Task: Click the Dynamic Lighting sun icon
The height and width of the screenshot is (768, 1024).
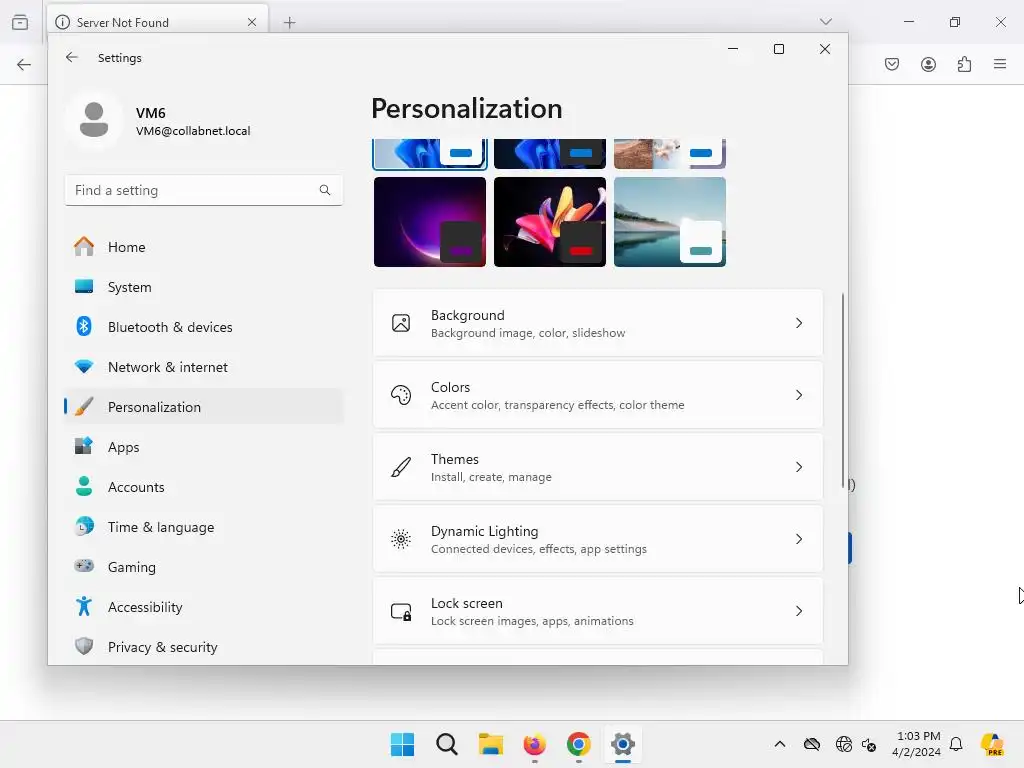Action: tap(401, 539)
